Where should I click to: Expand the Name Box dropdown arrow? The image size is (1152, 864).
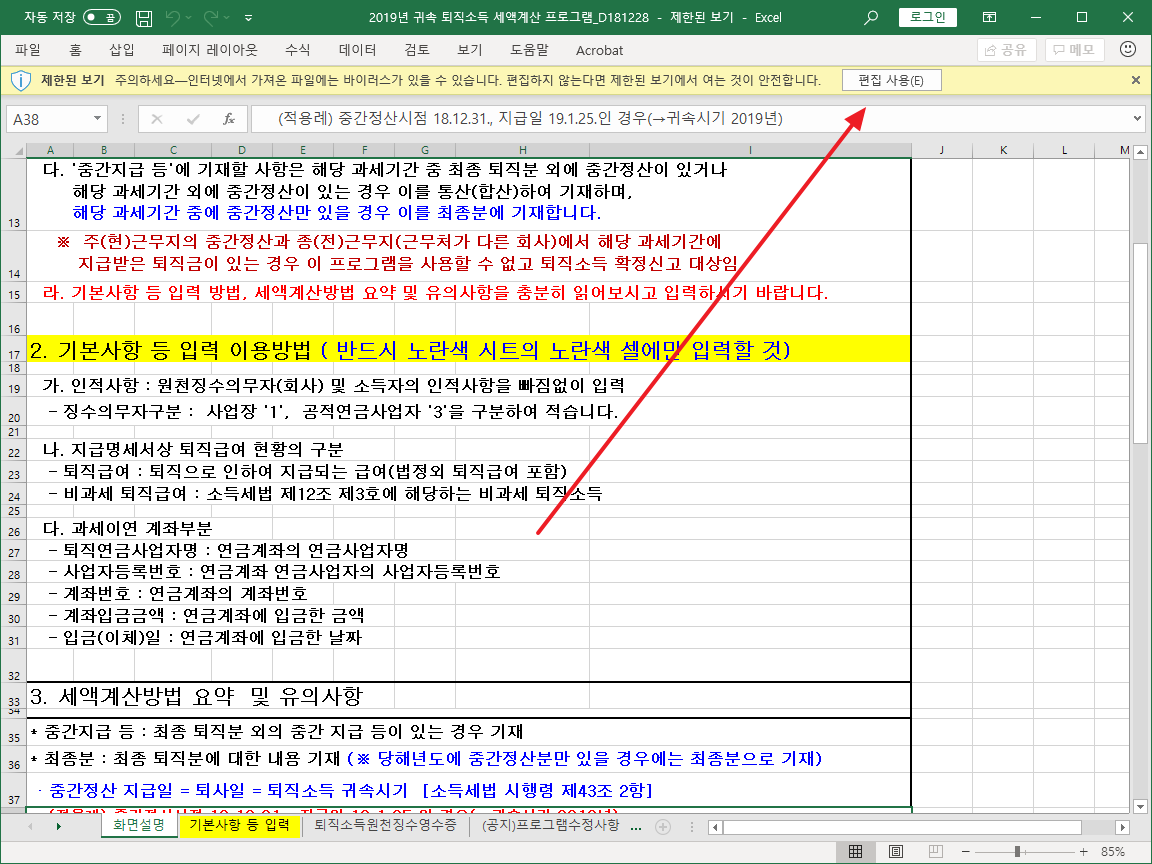[x=97, y=118]
